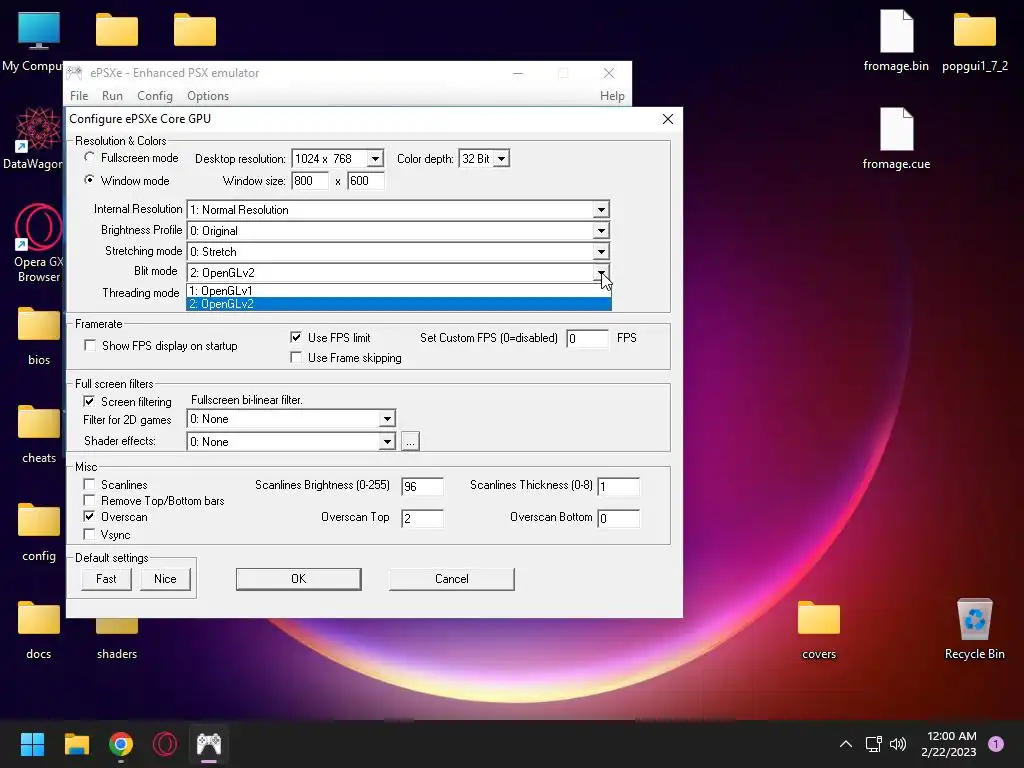
Task: Click the network tray icon
Action: point(873,744)
